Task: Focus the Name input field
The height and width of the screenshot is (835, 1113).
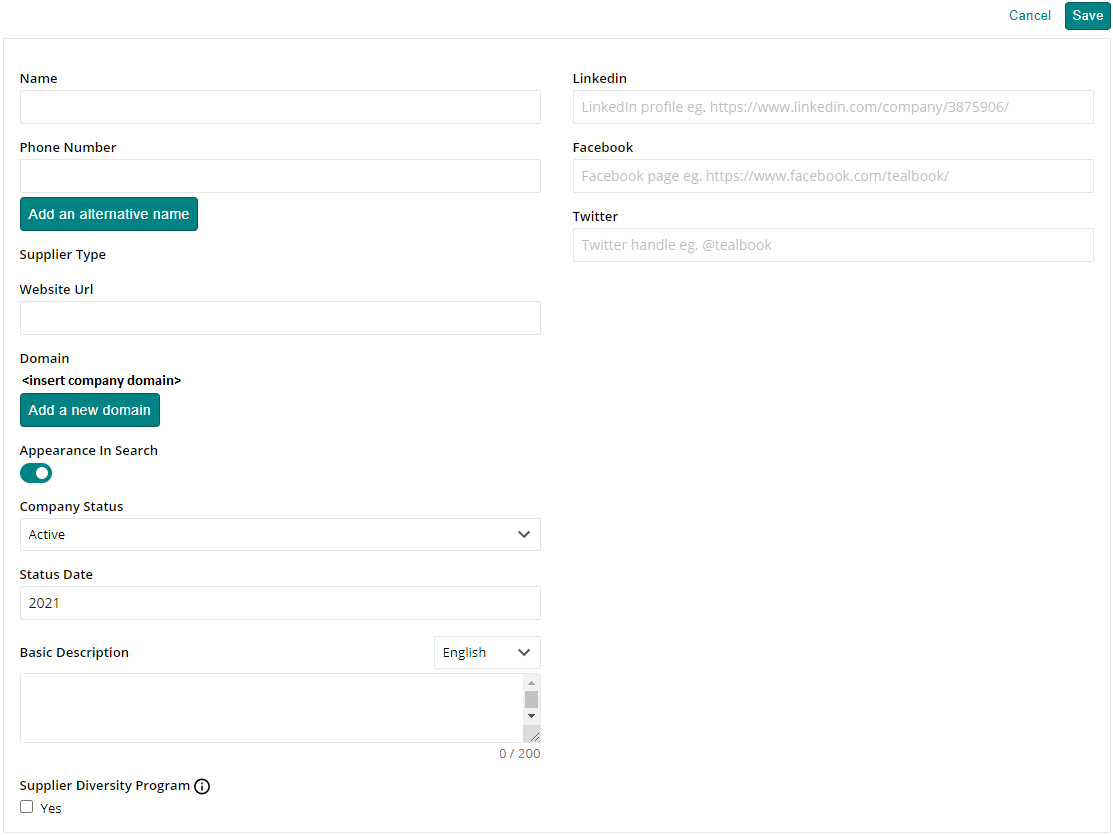Action: tap(280, 107)
